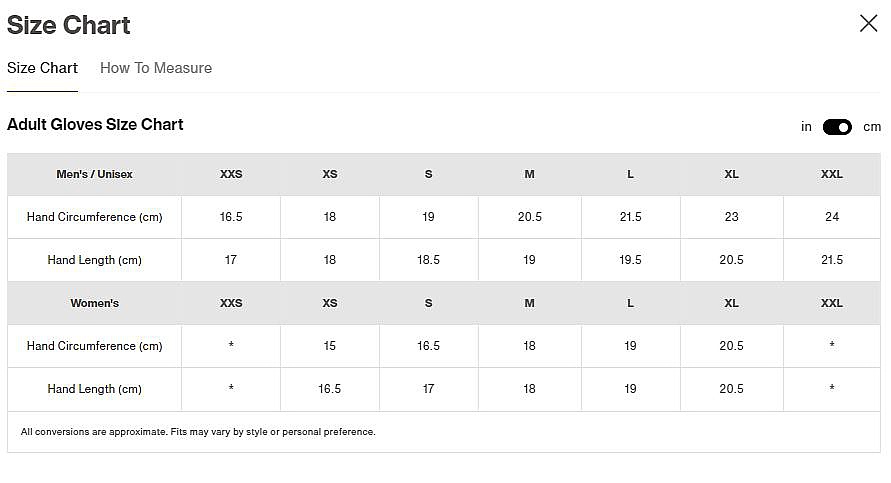Click the conversions are approximate footnote
Screen dimensions: 891x483
tap(198, 432)
